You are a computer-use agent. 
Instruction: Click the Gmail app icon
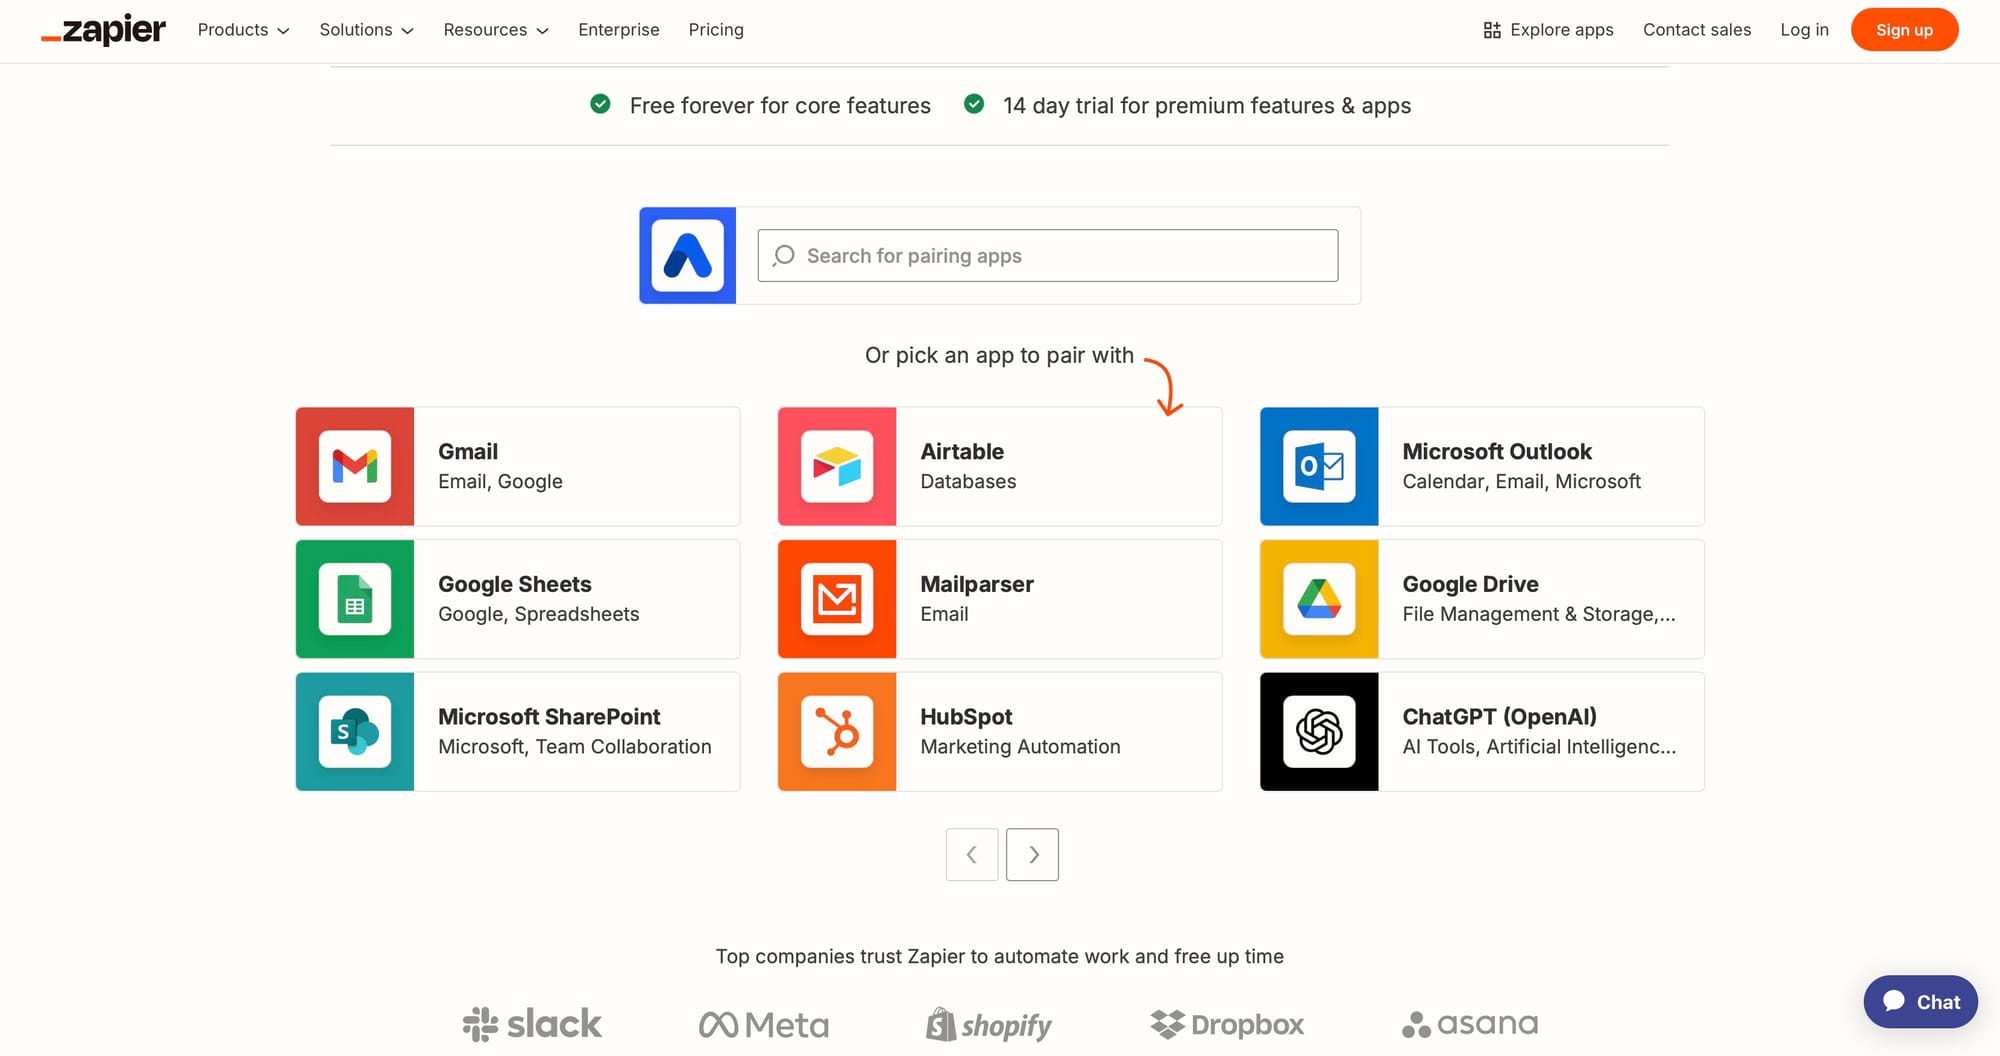coord(355,466)
